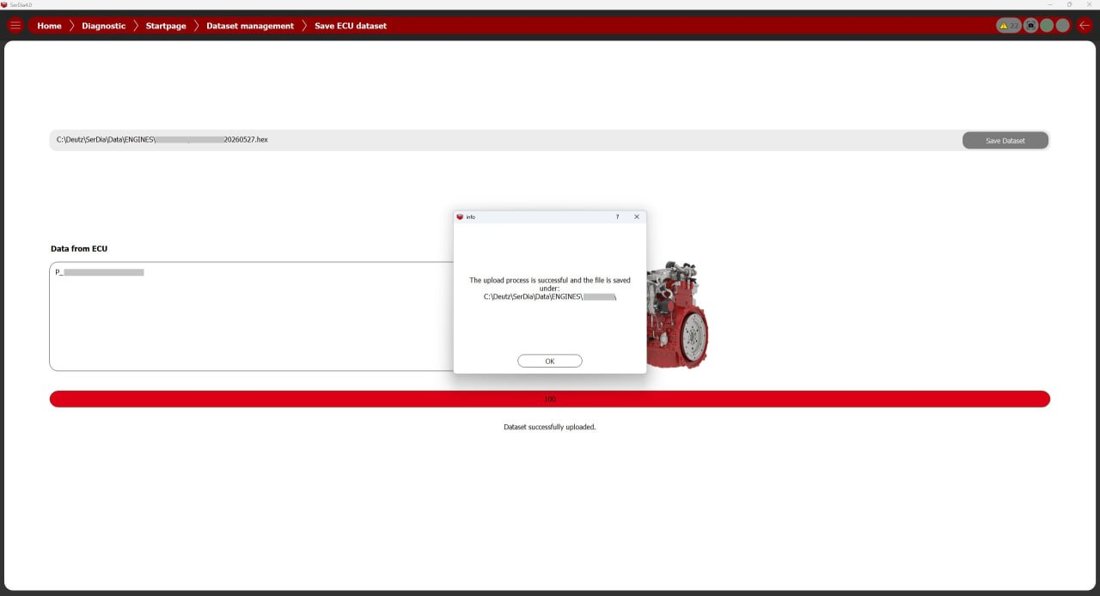Open the hamburger menu icon
The height and width of the screenshot is (596, 1100).
[x=15, y=26]
